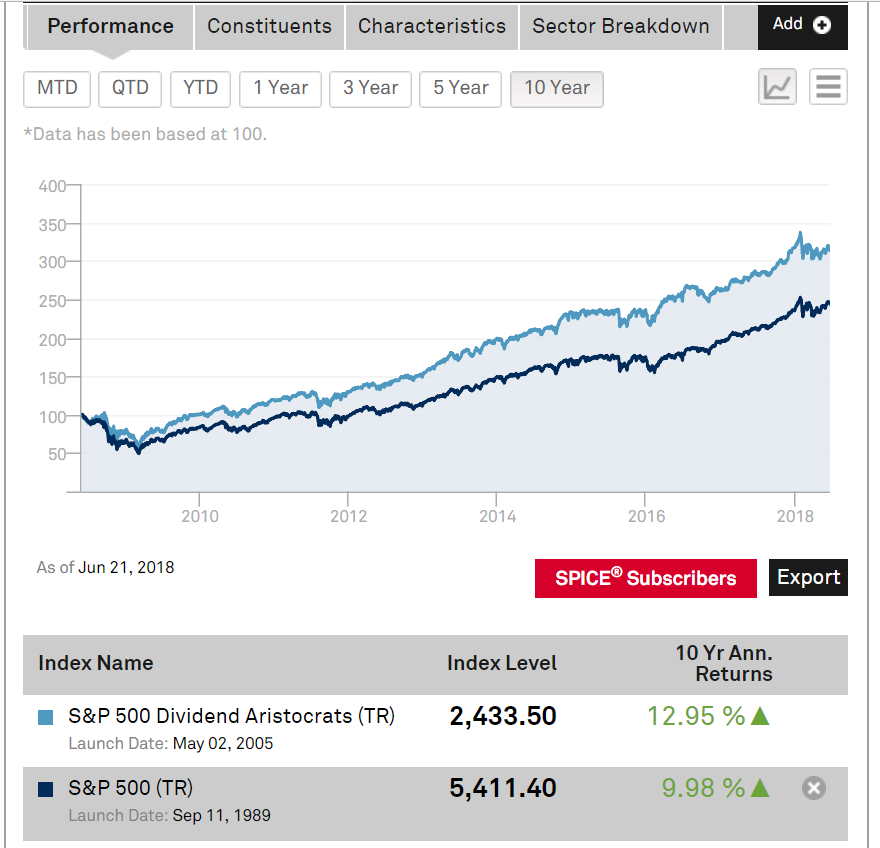Image resolution: width=880 pixels, height=848 pixels.
Task: Click the SPICE Subscribers button
Action: click(x=645, y=578)
